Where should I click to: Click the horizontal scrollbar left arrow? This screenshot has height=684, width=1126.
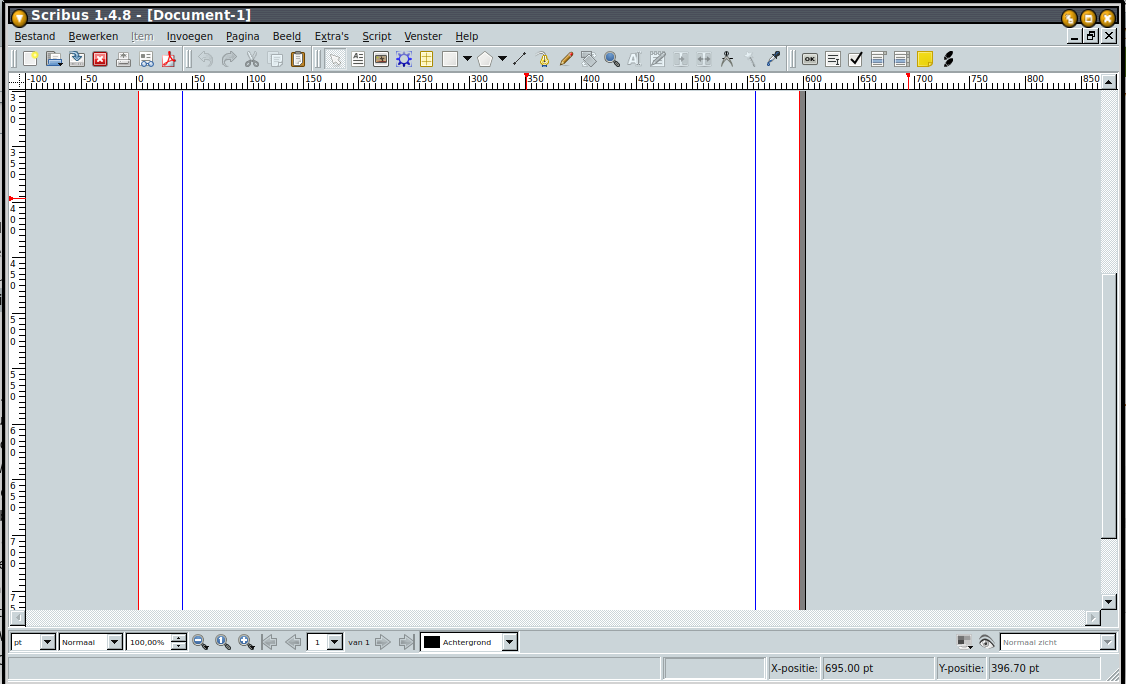[x=17, y=617]
